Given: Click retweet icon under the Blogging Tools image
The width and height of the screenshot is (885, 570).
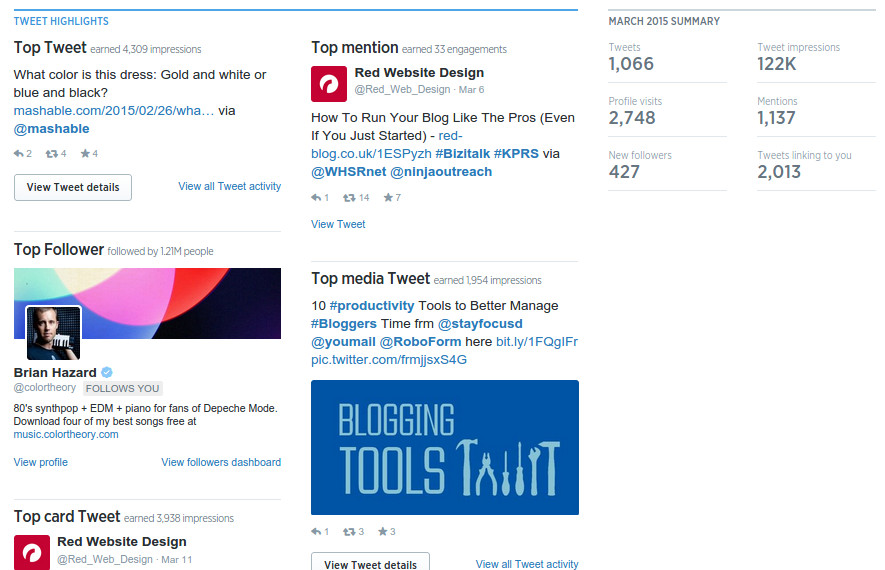Looking at the screenshot, I should click(349, 532).
